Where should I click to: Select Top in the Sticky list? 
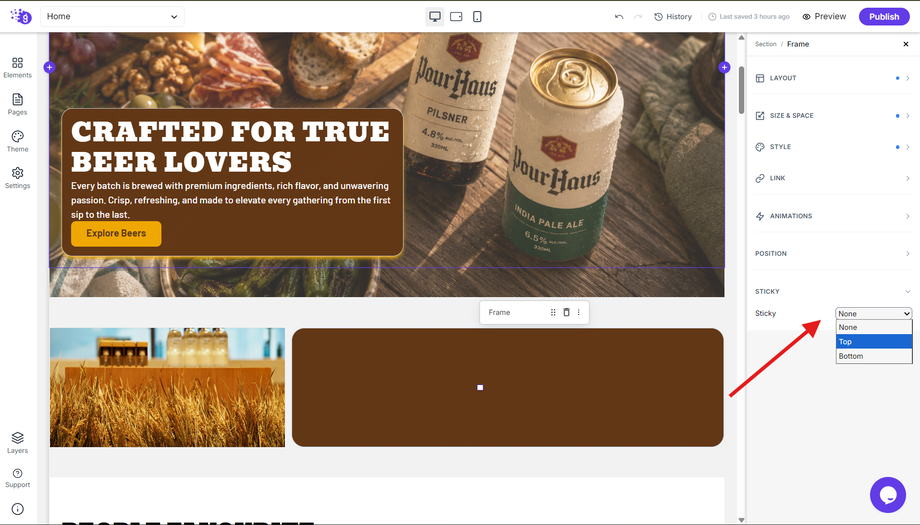click(x=874, y=341)
